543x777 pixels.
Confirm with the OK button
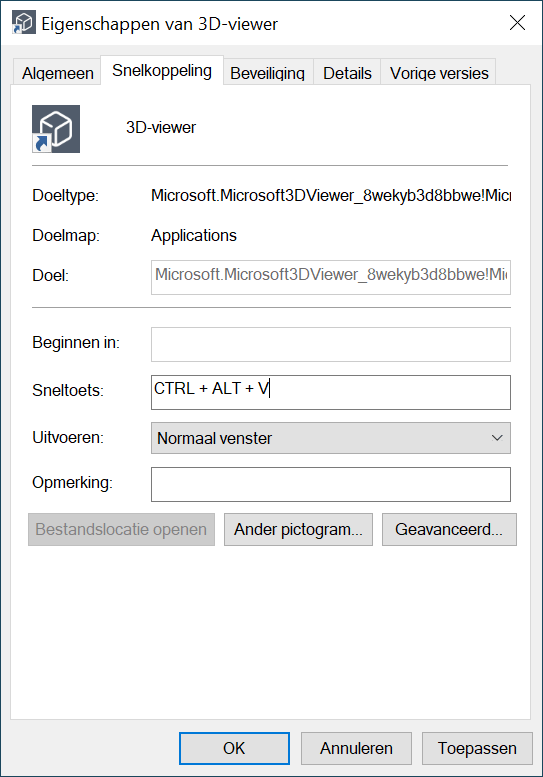tap(234, 748)
